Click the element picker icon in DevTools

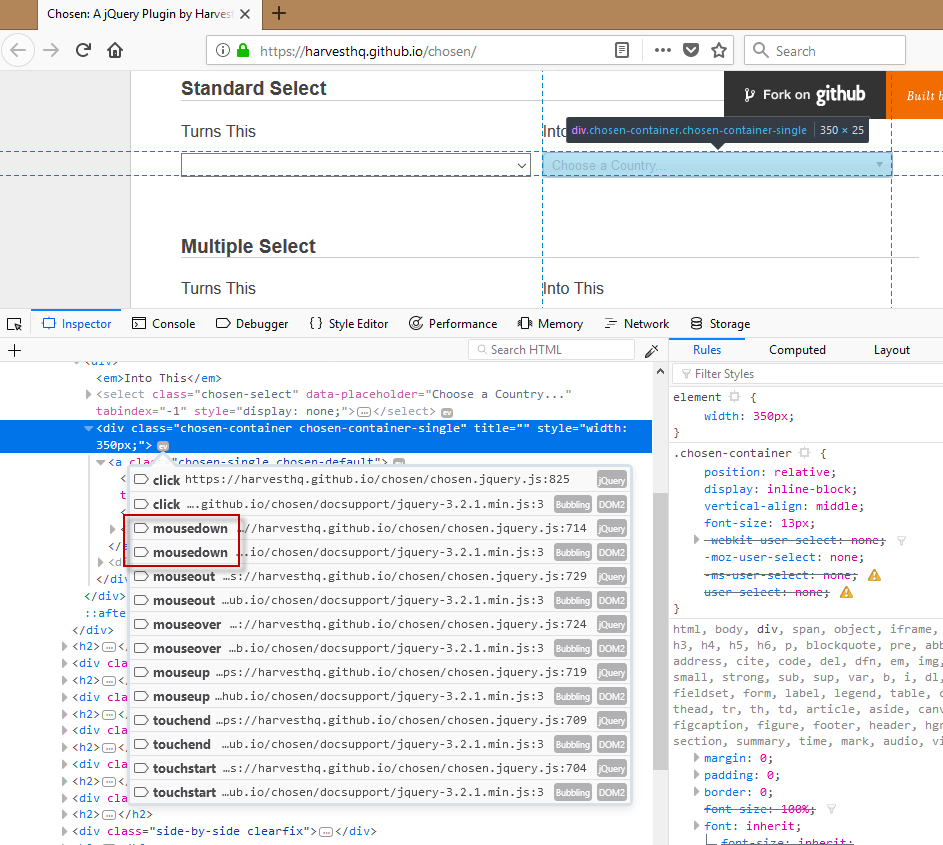click(14, 324)
